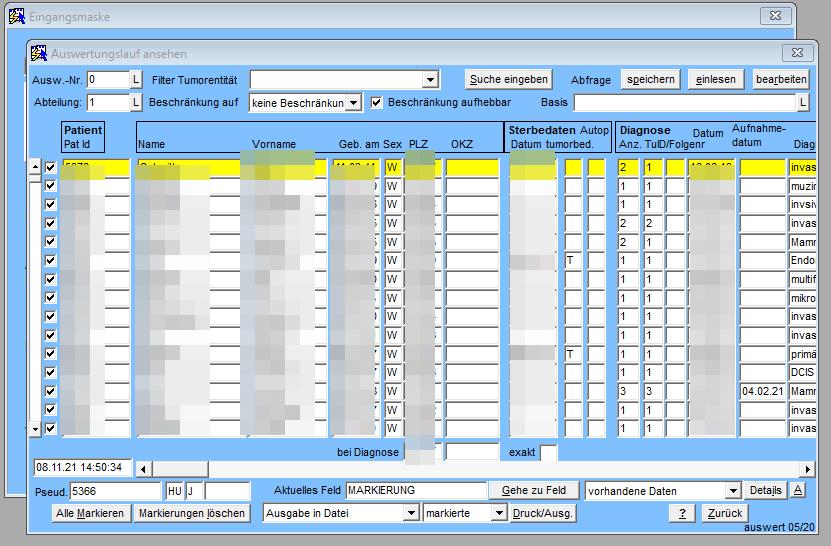
Task: Click the table's vertical scroll up arrow
Action: [x=35, y=166]
